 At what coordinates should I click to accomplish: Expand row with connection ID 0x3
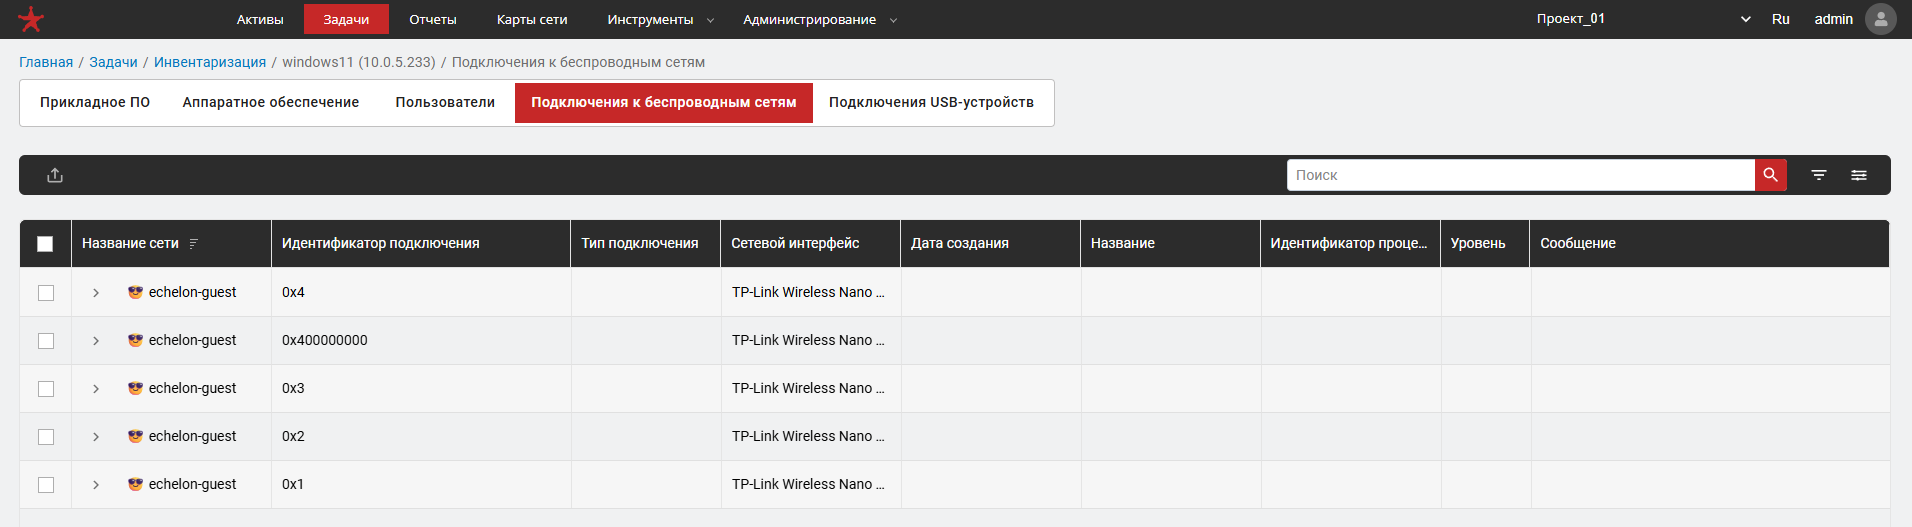coord(96,389)
